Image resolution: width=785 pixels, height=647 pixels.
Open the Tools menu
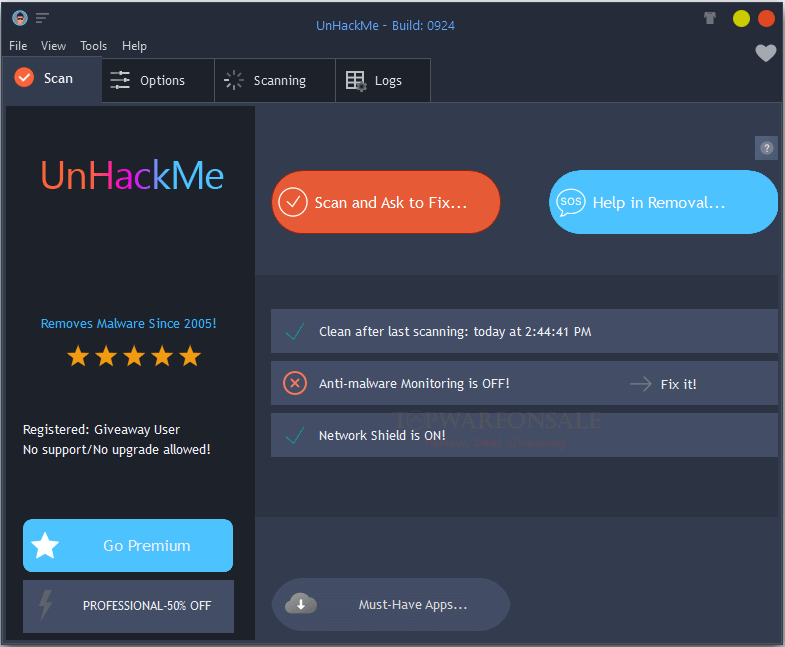[94, 46]
